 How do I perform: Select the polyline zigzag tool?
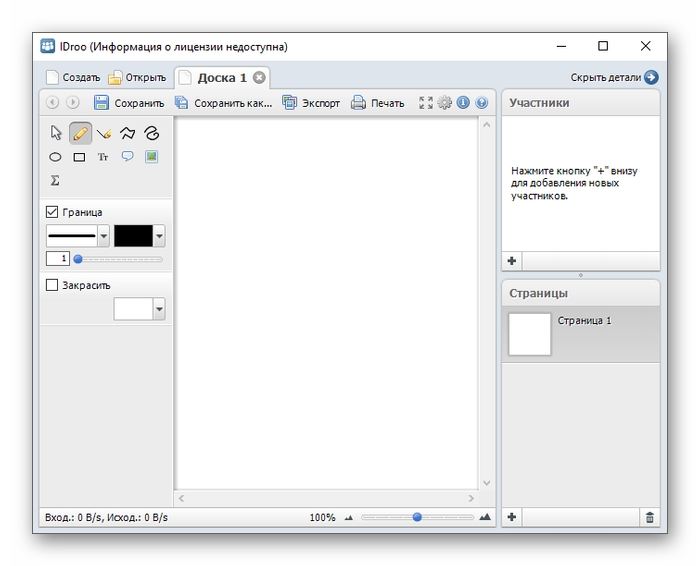(128, 133)
